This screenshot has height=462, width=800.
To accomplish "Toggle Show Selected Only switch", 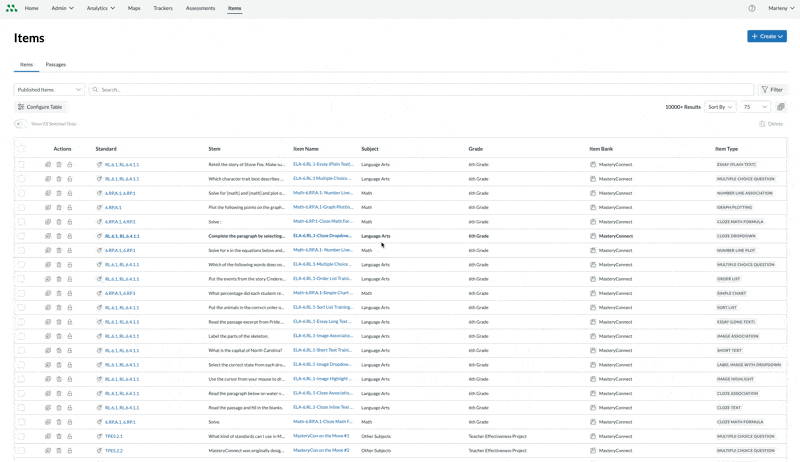I will pos(20,124).
